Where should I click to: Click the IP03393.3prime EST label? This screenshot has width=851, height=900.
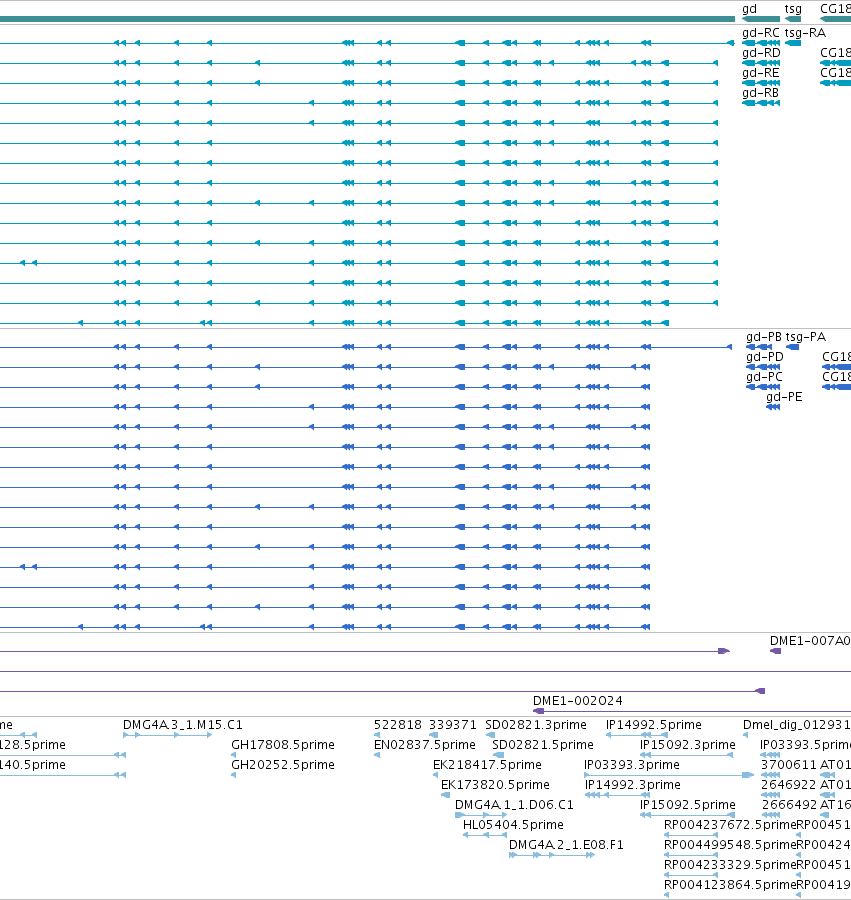(x=632, y=765)
